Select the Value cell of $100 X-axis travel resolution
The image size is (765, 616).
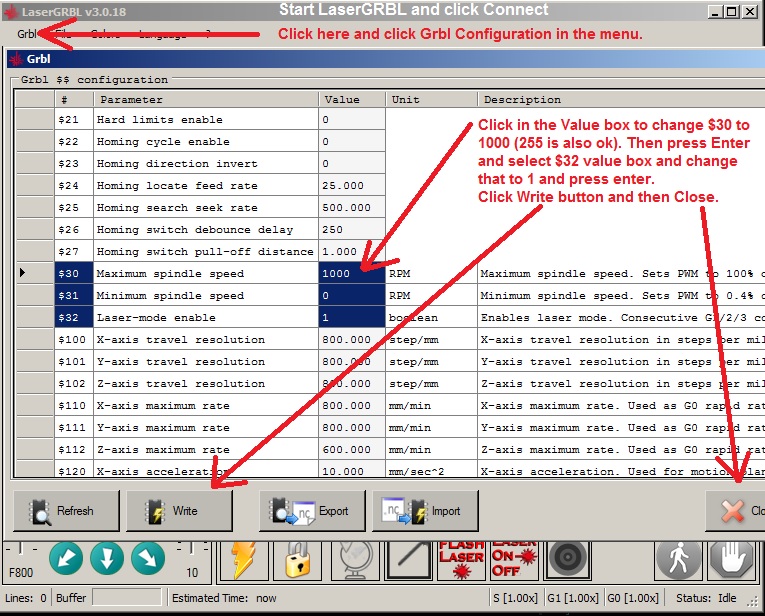point(352,339)
